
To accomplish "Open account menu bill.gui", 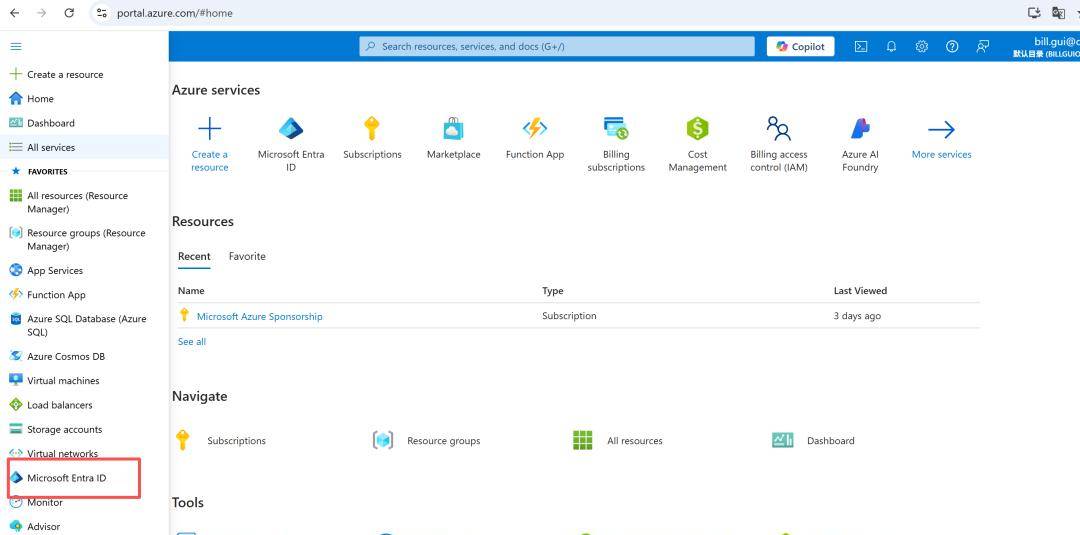I will 1046,47.
